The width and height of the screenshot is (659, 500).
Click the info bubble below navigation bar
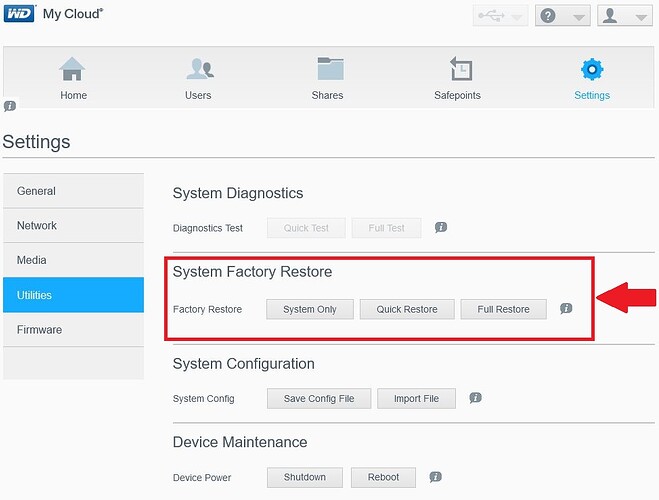(x=10, y=105)
